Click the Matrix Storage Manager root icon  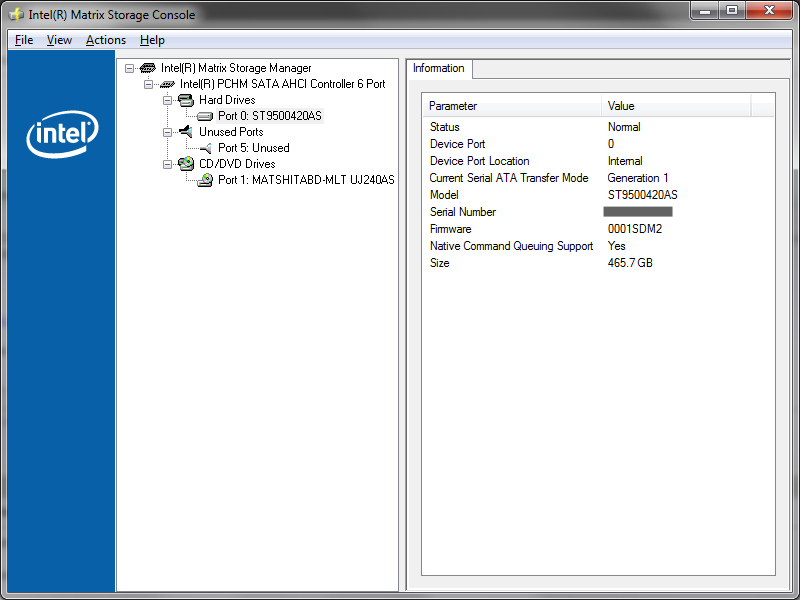pyautogui.click(x=147, y=68)
